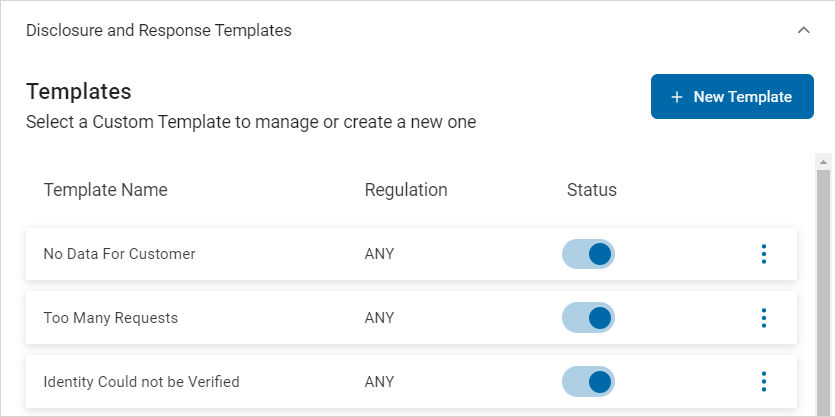Open the Identity Could not be Verified template
The height and width of the screenshot is (417, 836).
(x=141, y=382)
